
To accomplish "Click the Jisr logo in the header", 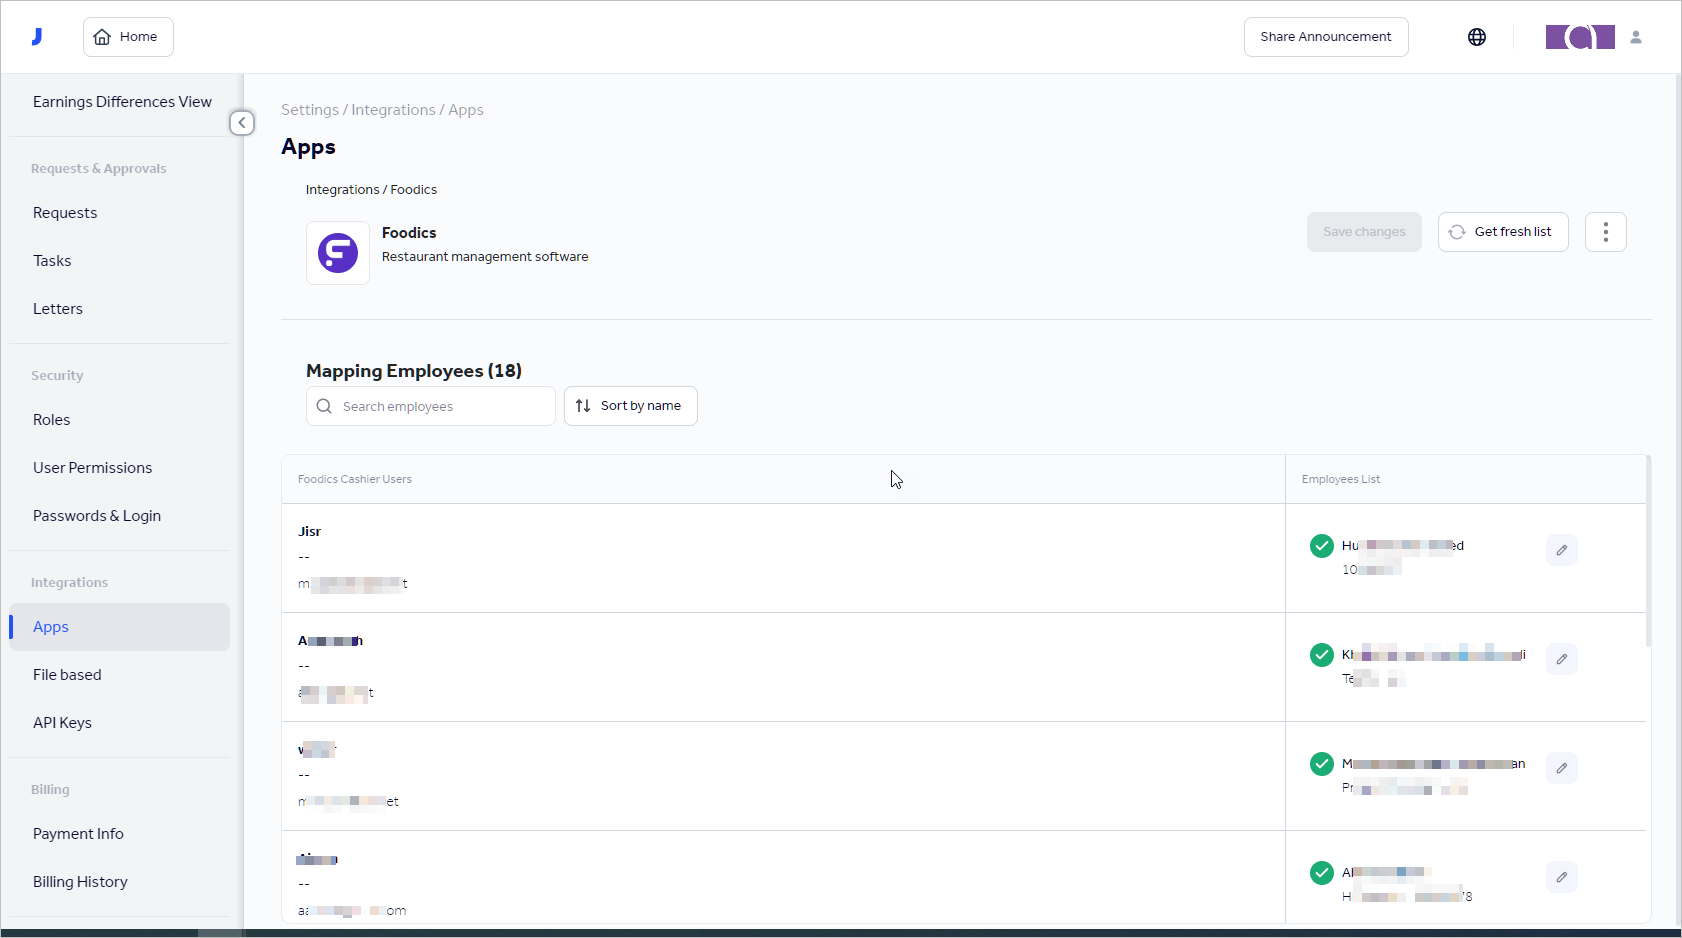I will tap(37, 37).
